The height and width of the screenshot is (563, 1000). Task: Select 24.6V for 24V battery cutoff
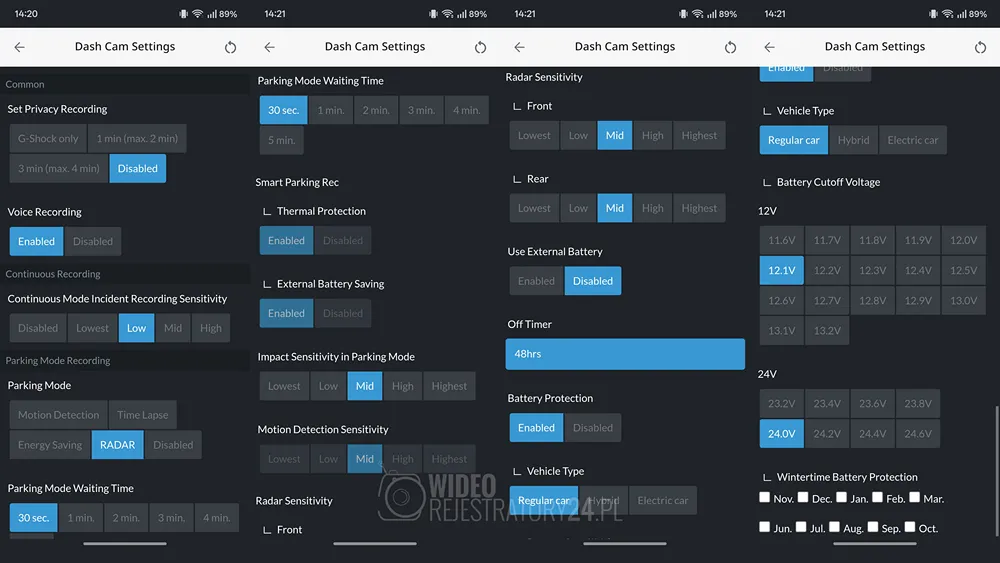click(x=917, y=434)
